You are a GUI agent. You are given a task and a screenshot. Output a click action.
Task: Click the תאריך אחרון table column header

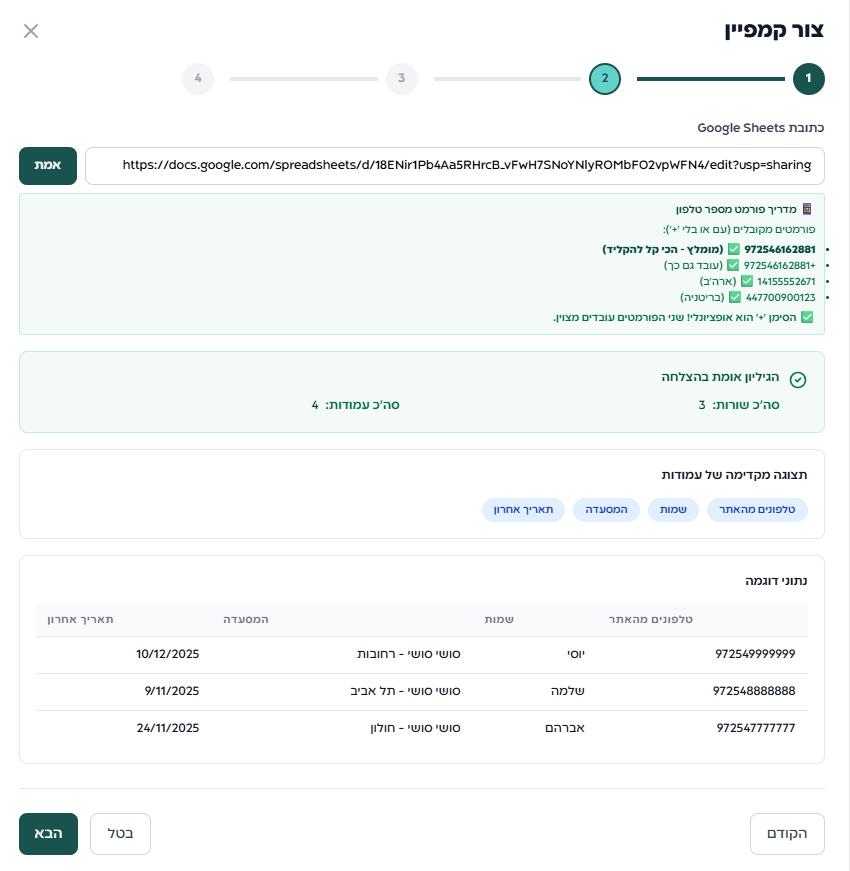coord(80,620)
